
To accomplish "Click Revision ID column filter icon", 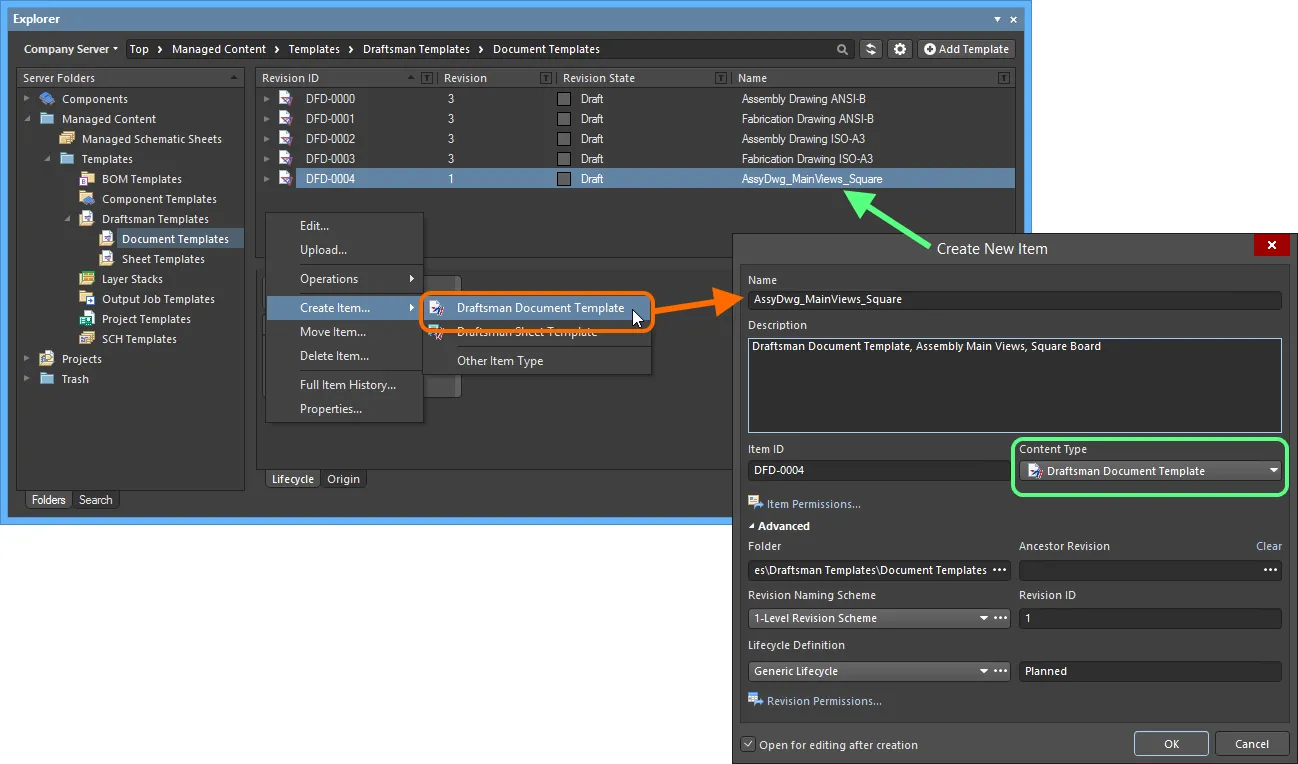I will 427,78.
